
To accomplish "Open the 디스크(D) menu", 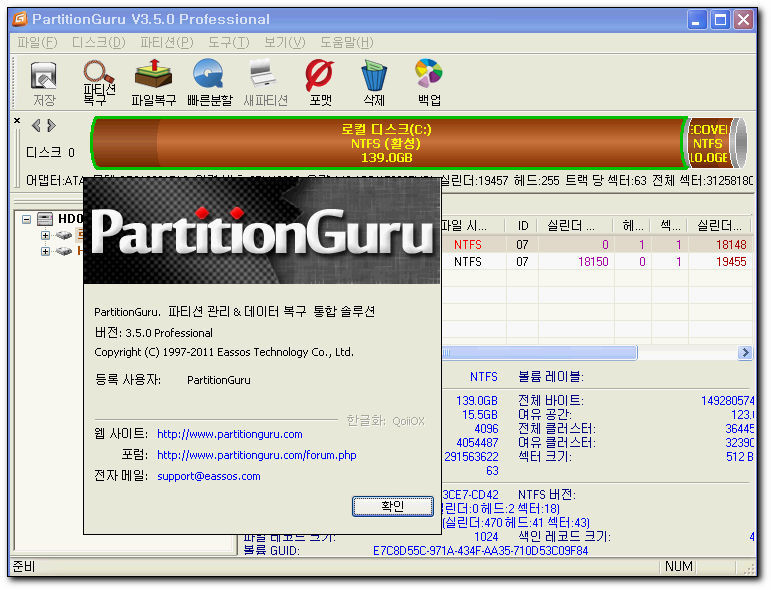I will (x=99, y=43).
